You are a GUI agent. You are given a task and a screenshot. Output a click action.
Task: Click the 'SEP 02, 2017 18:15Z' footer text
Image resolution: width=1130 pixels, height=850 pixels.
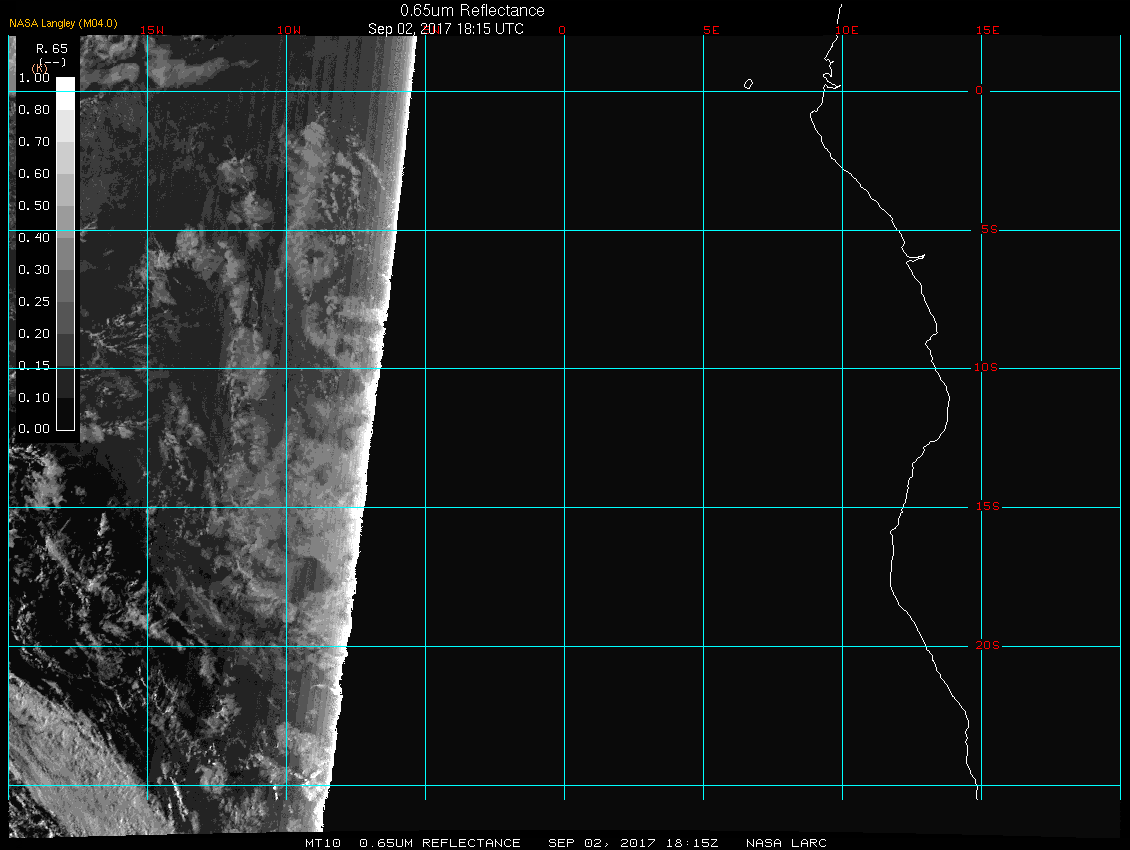coord(633,843)
